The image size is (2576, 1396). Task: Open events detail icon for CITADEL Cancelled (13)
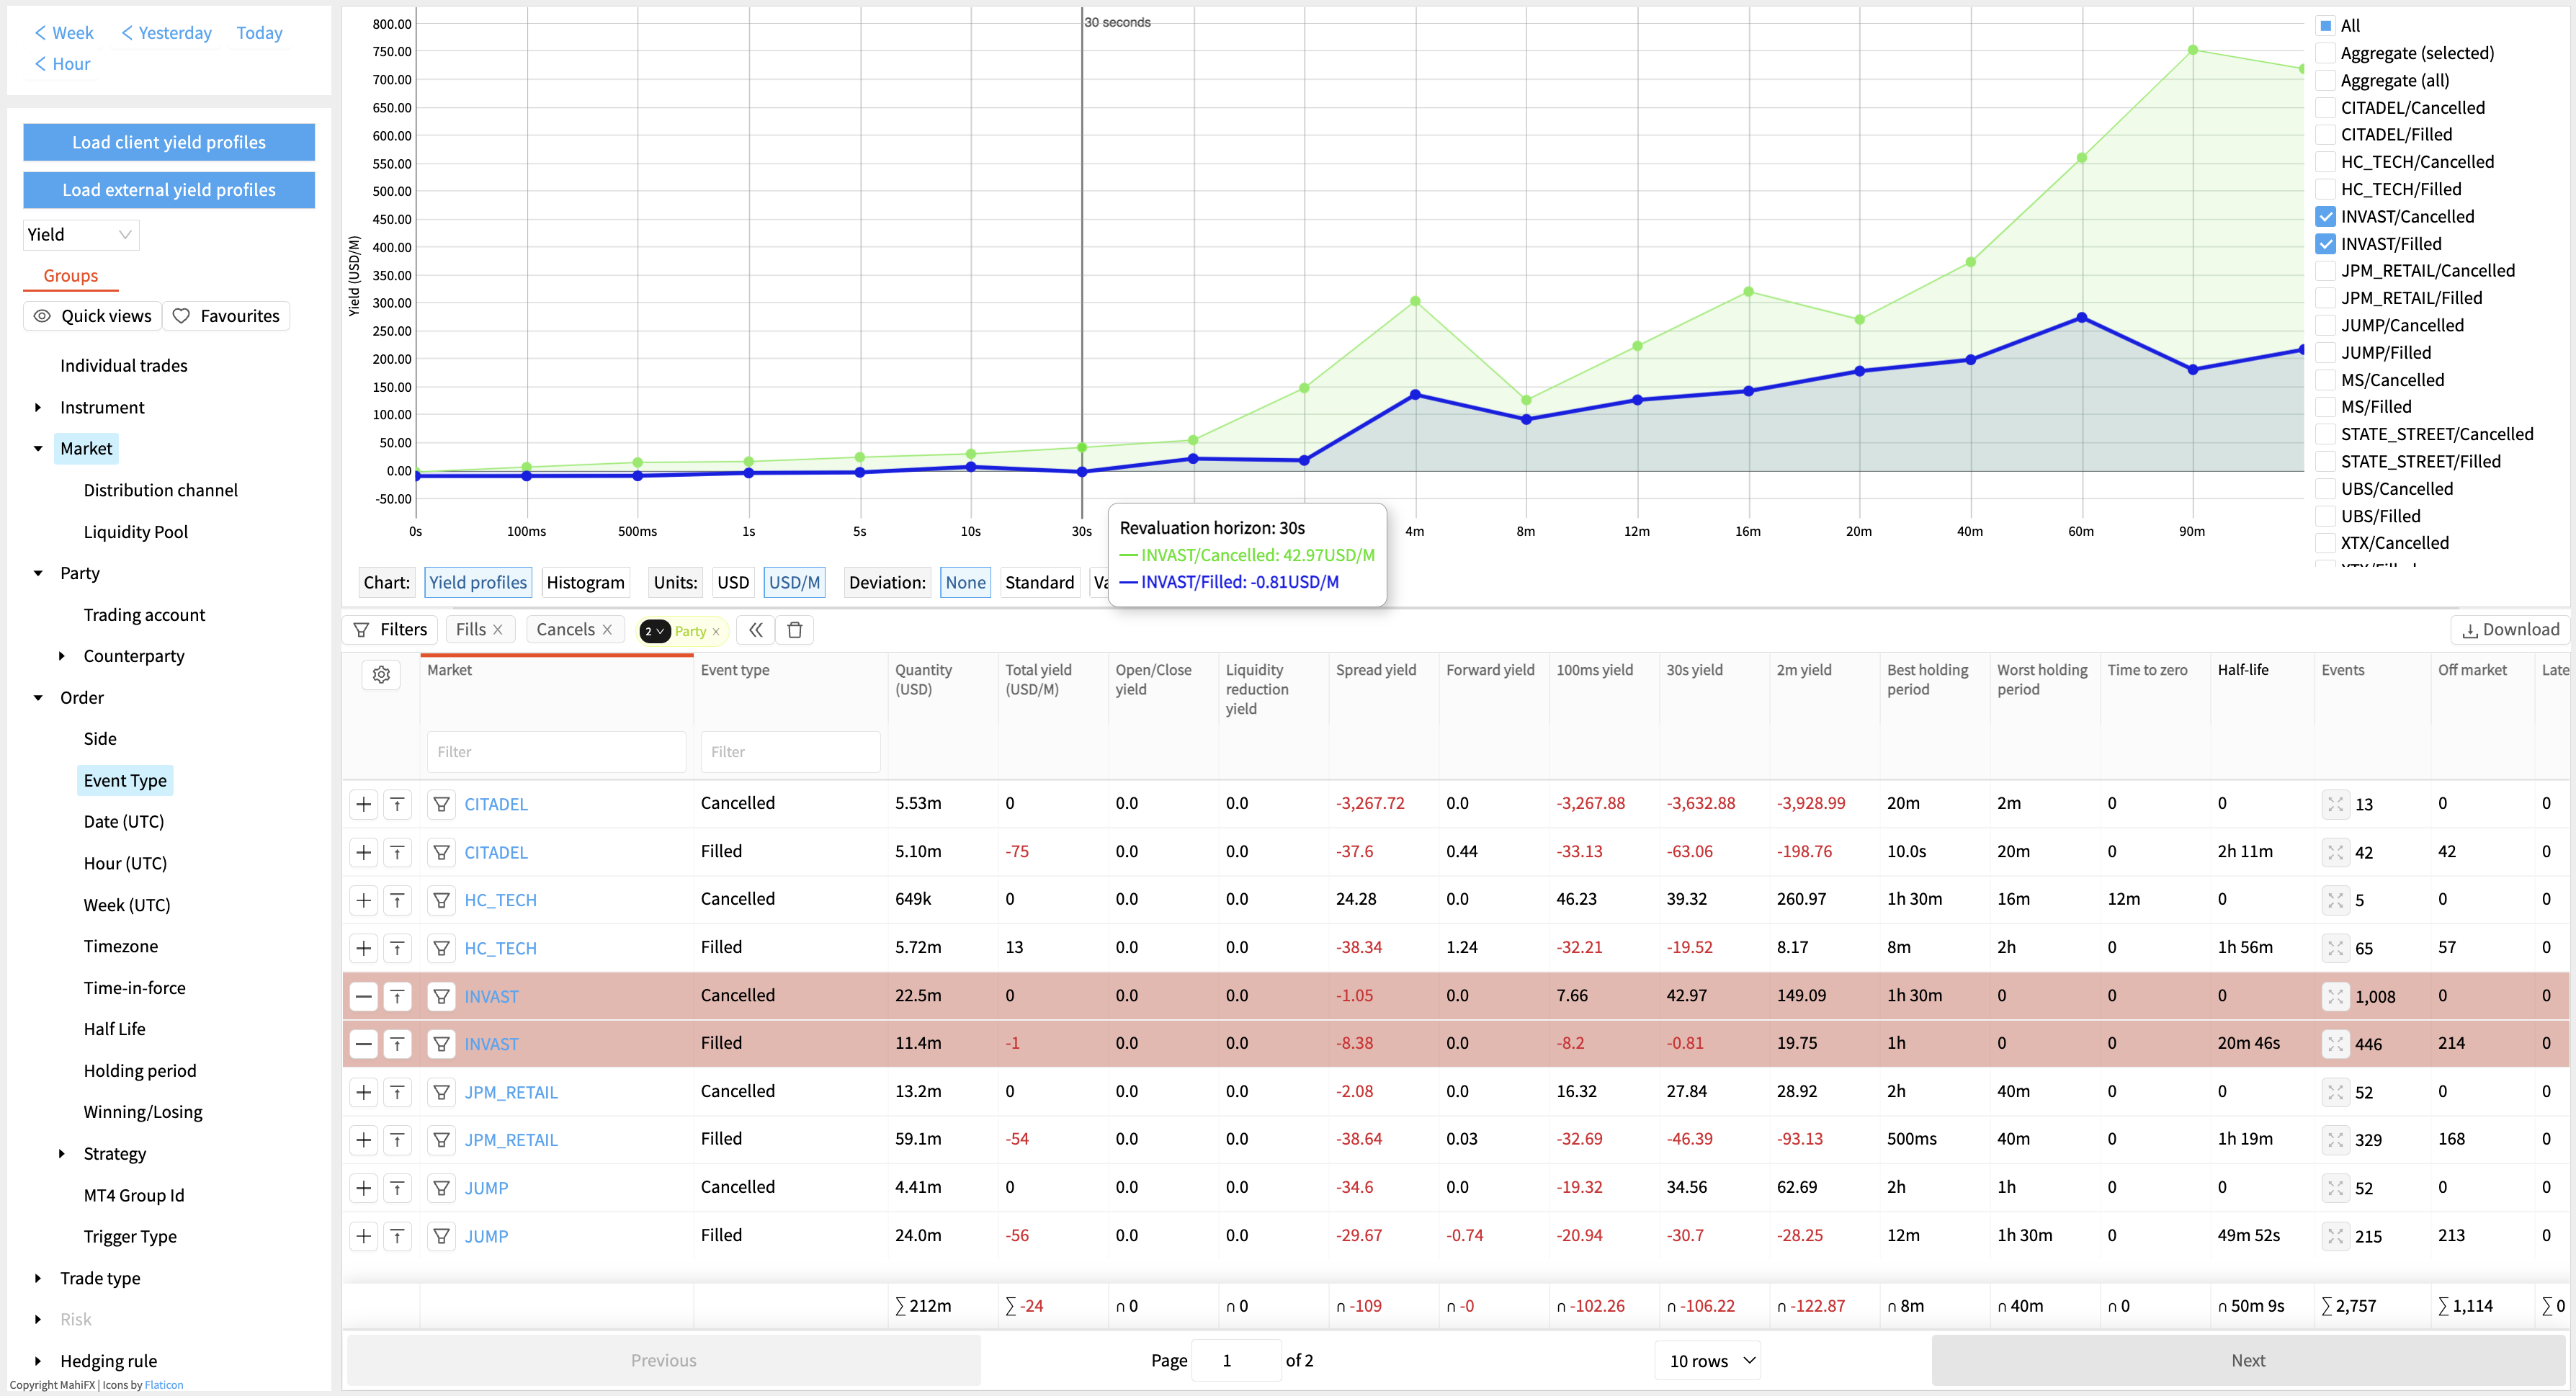click(x=2335, y=804)
